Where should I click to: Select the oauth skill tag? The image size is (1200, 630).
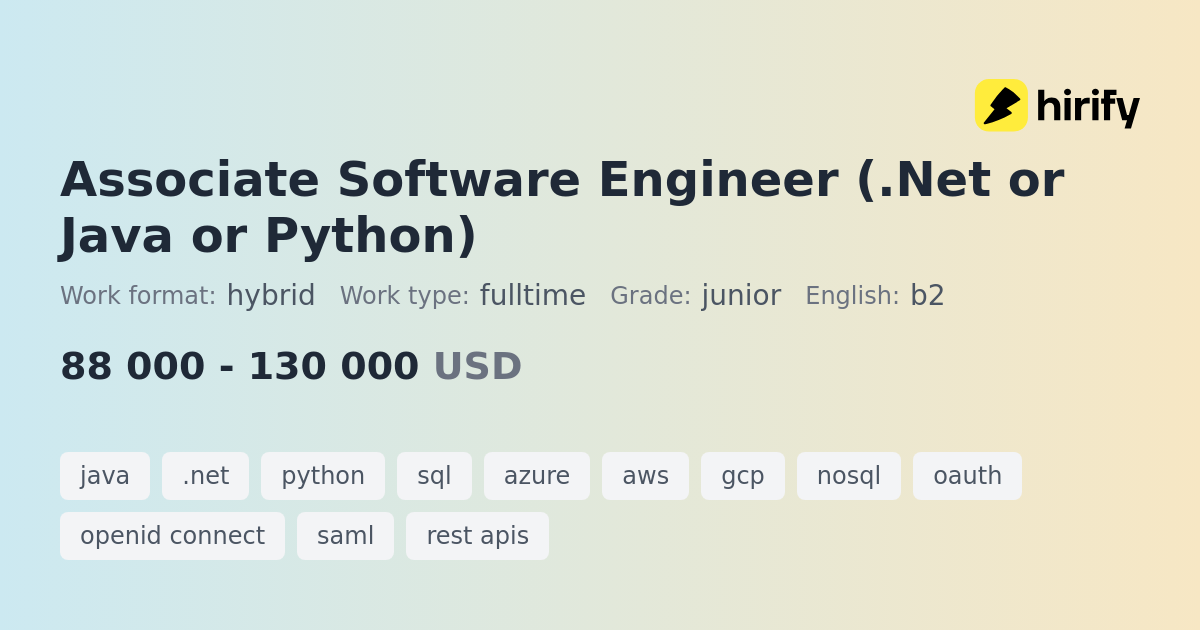point(967,476)
